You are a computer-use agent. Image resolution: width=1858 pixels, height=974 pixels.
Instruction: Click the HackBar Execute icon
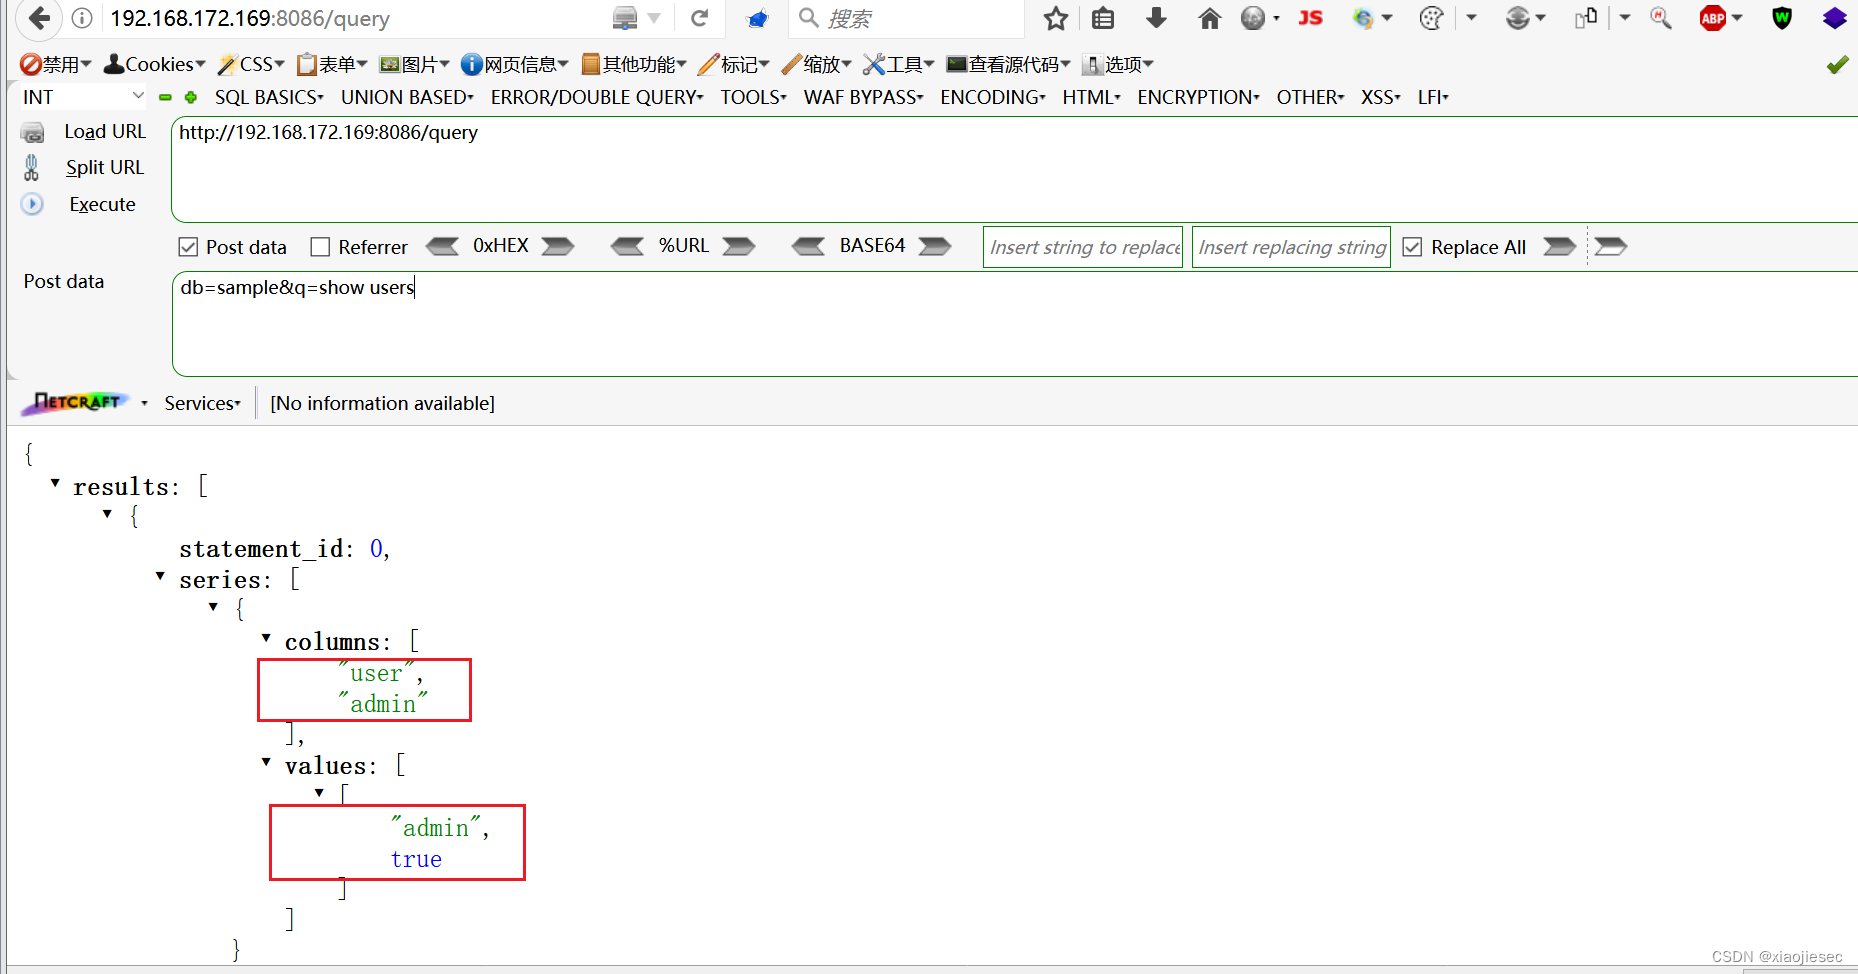point(31,204)
